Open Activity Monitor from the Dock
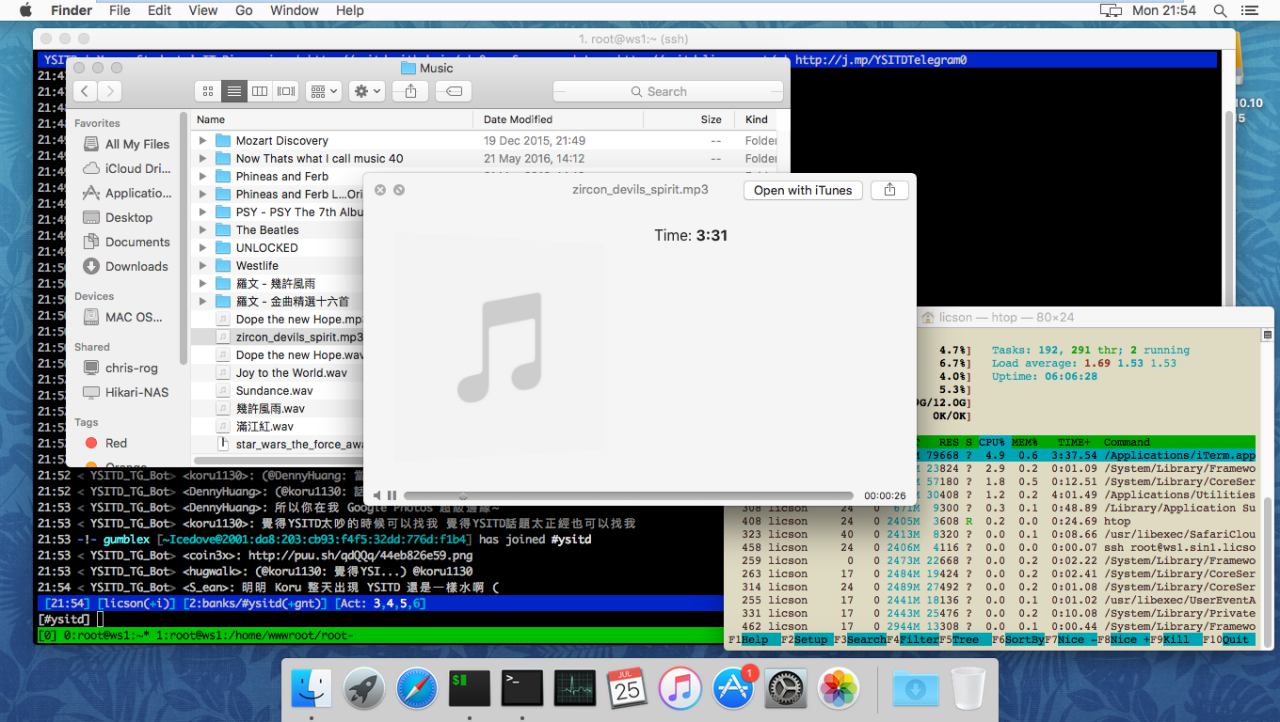Image resolution: width=1280 pixels, height=722 pixels. click(574, 688)
